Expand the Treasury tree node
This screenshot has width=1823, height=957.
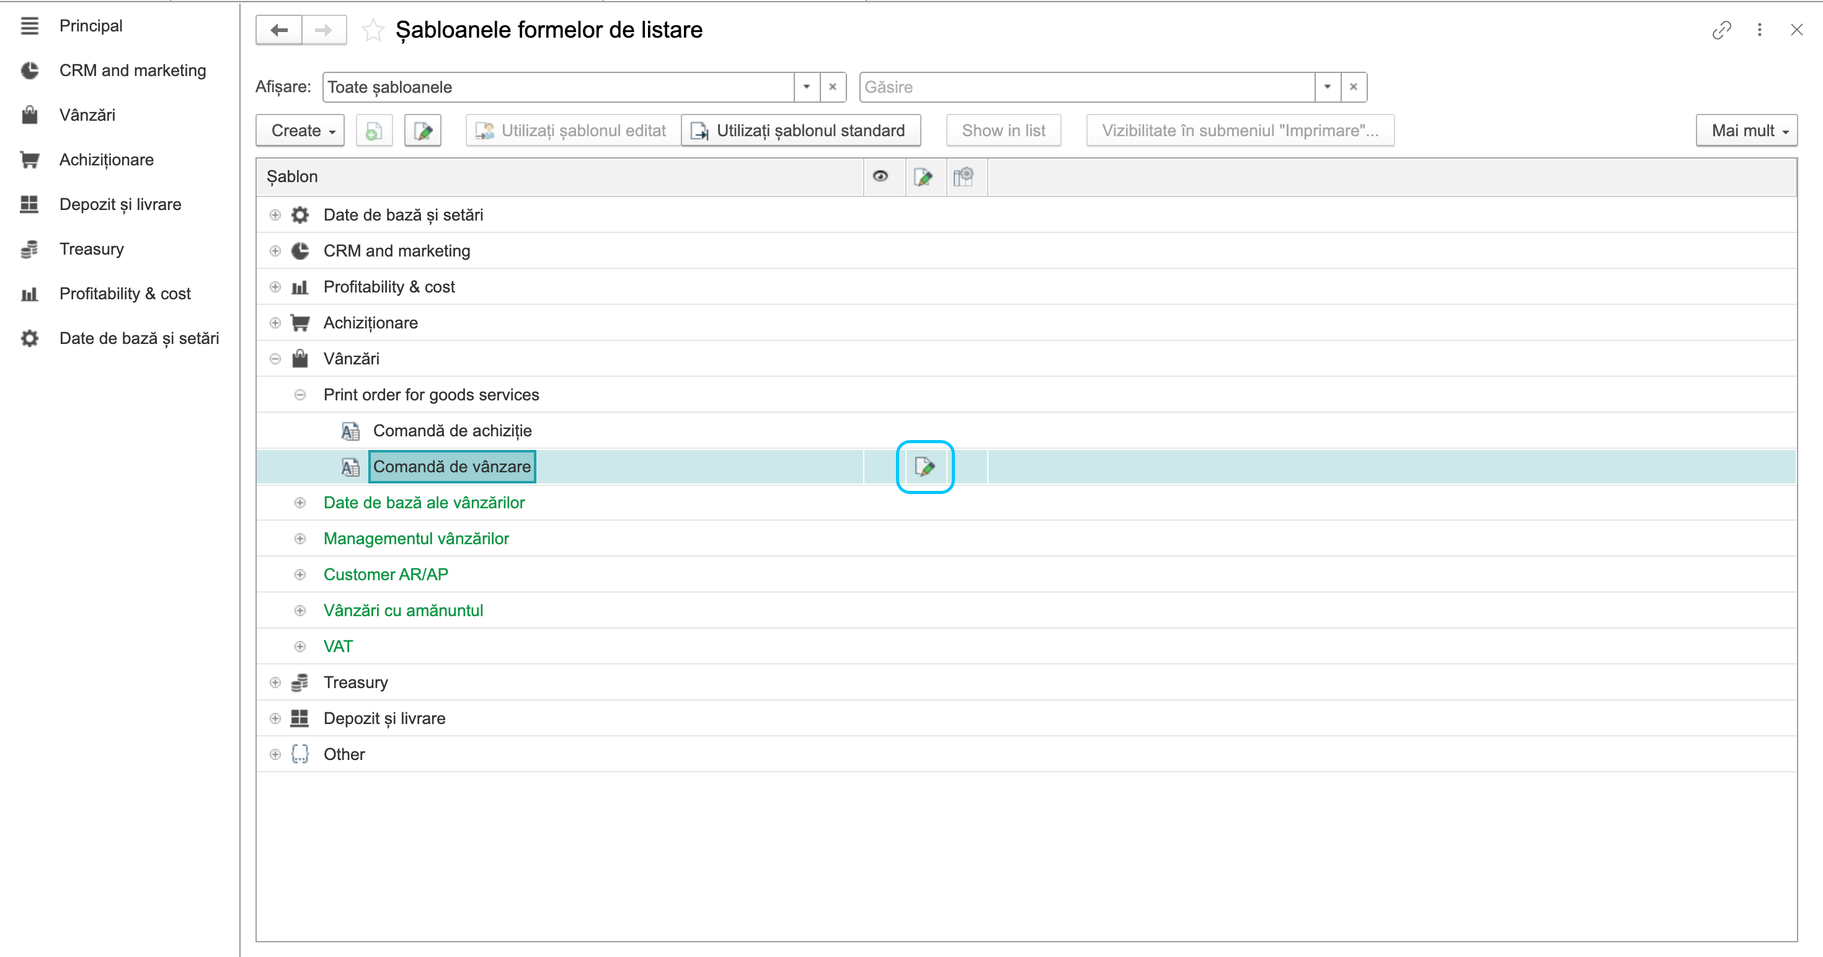(275, 683)
